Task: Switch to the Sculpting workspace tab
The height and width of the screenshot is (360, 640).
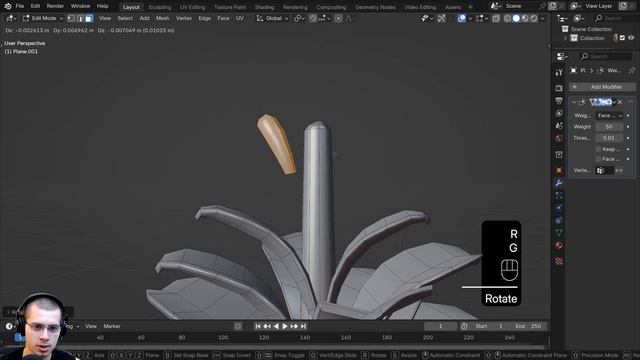Action: 160,7
